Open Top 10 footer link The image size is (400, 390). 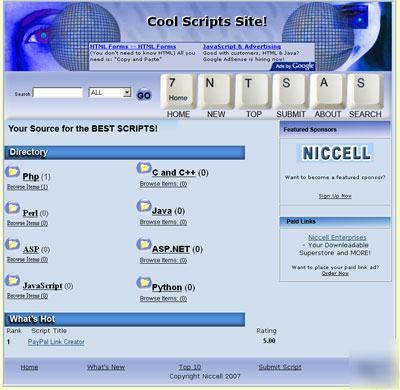[x=190, y=367]
